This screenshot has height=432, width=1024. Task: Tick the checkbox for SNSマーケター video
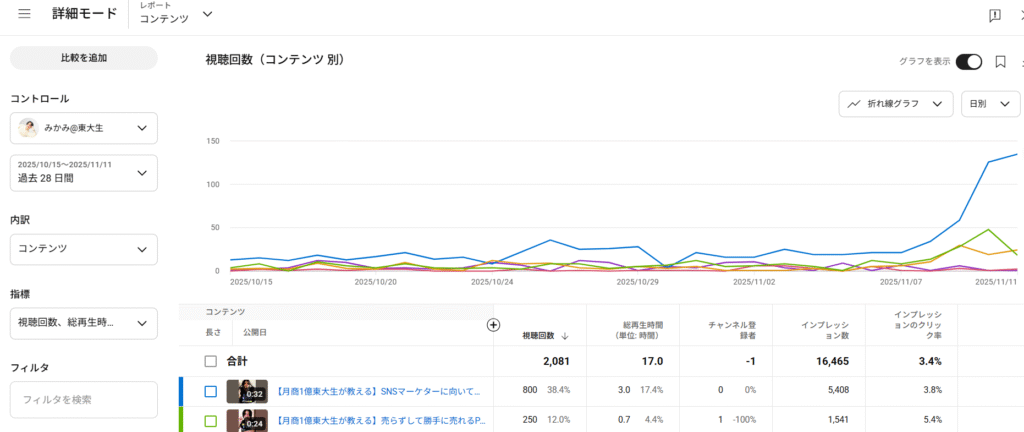tap(210, 392)
